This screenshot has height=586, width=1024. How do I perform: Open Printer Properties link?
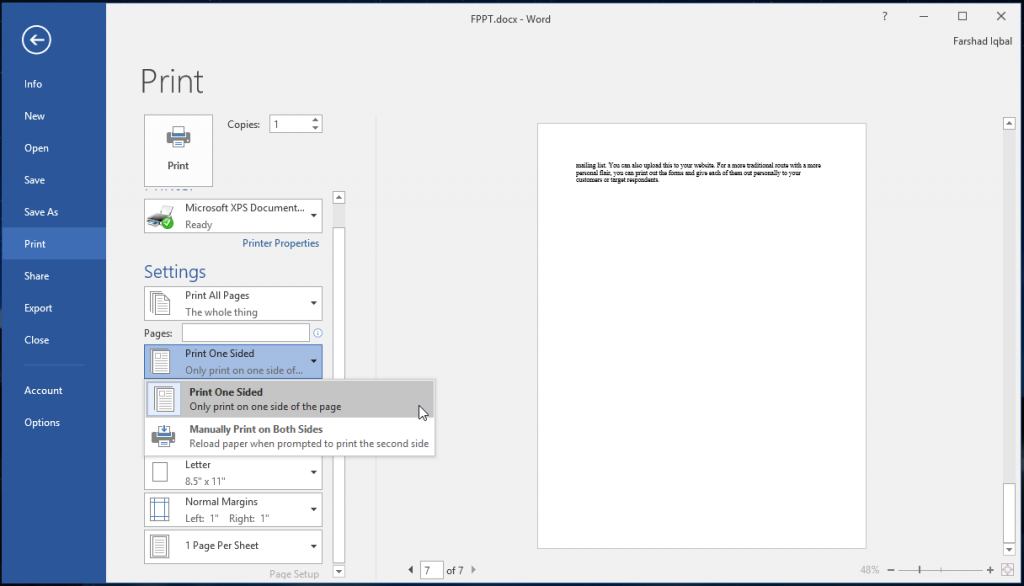[x=280, y=243]
